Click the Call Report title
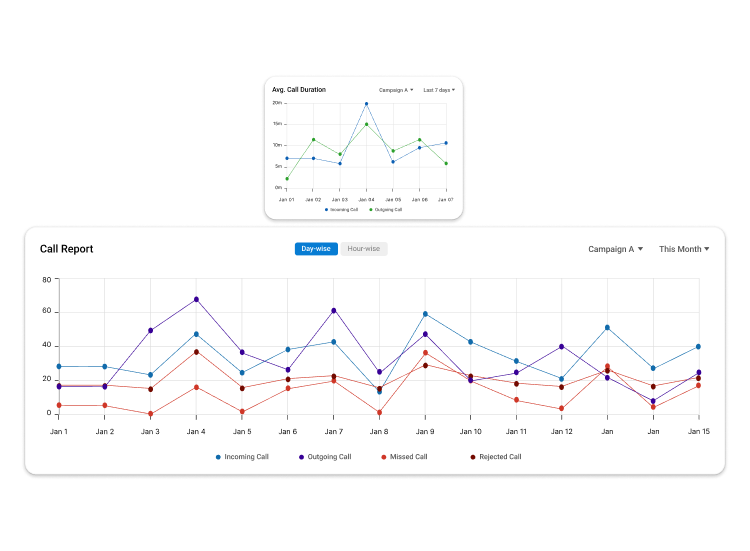The height and width of the screenshot is (551, 750). 66,249
